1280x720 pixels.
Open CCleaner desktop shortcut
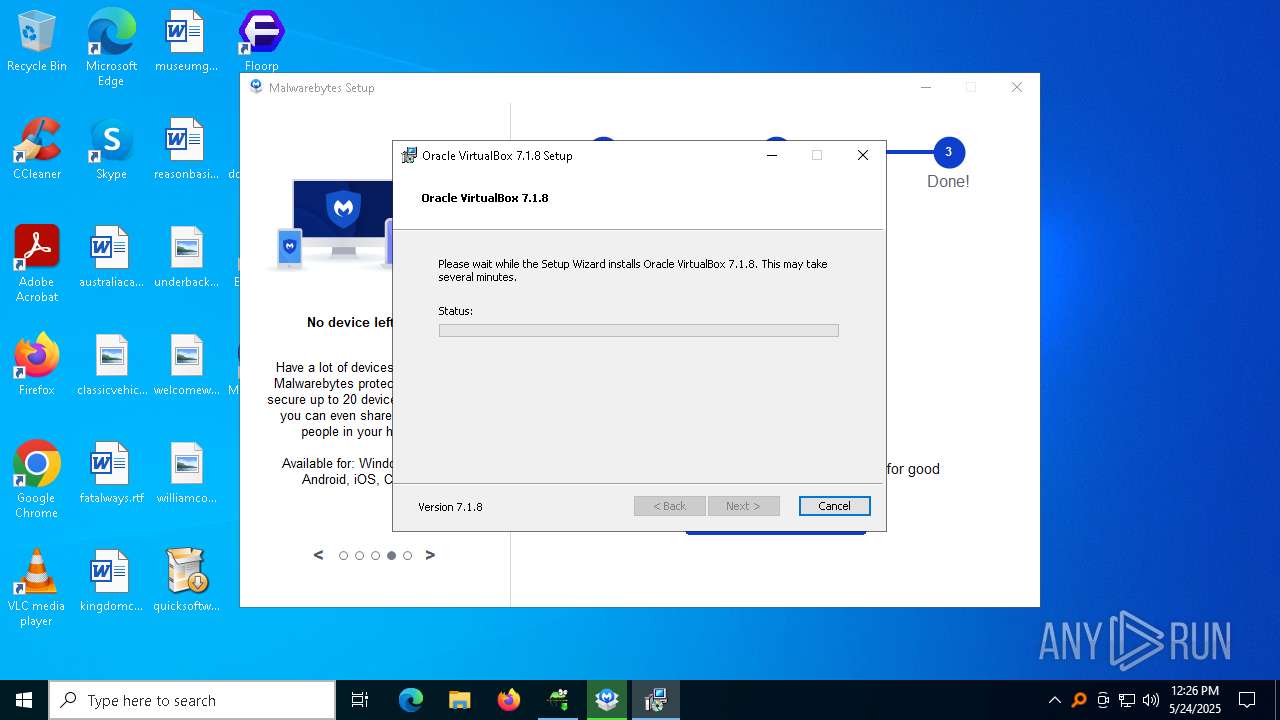37,149
